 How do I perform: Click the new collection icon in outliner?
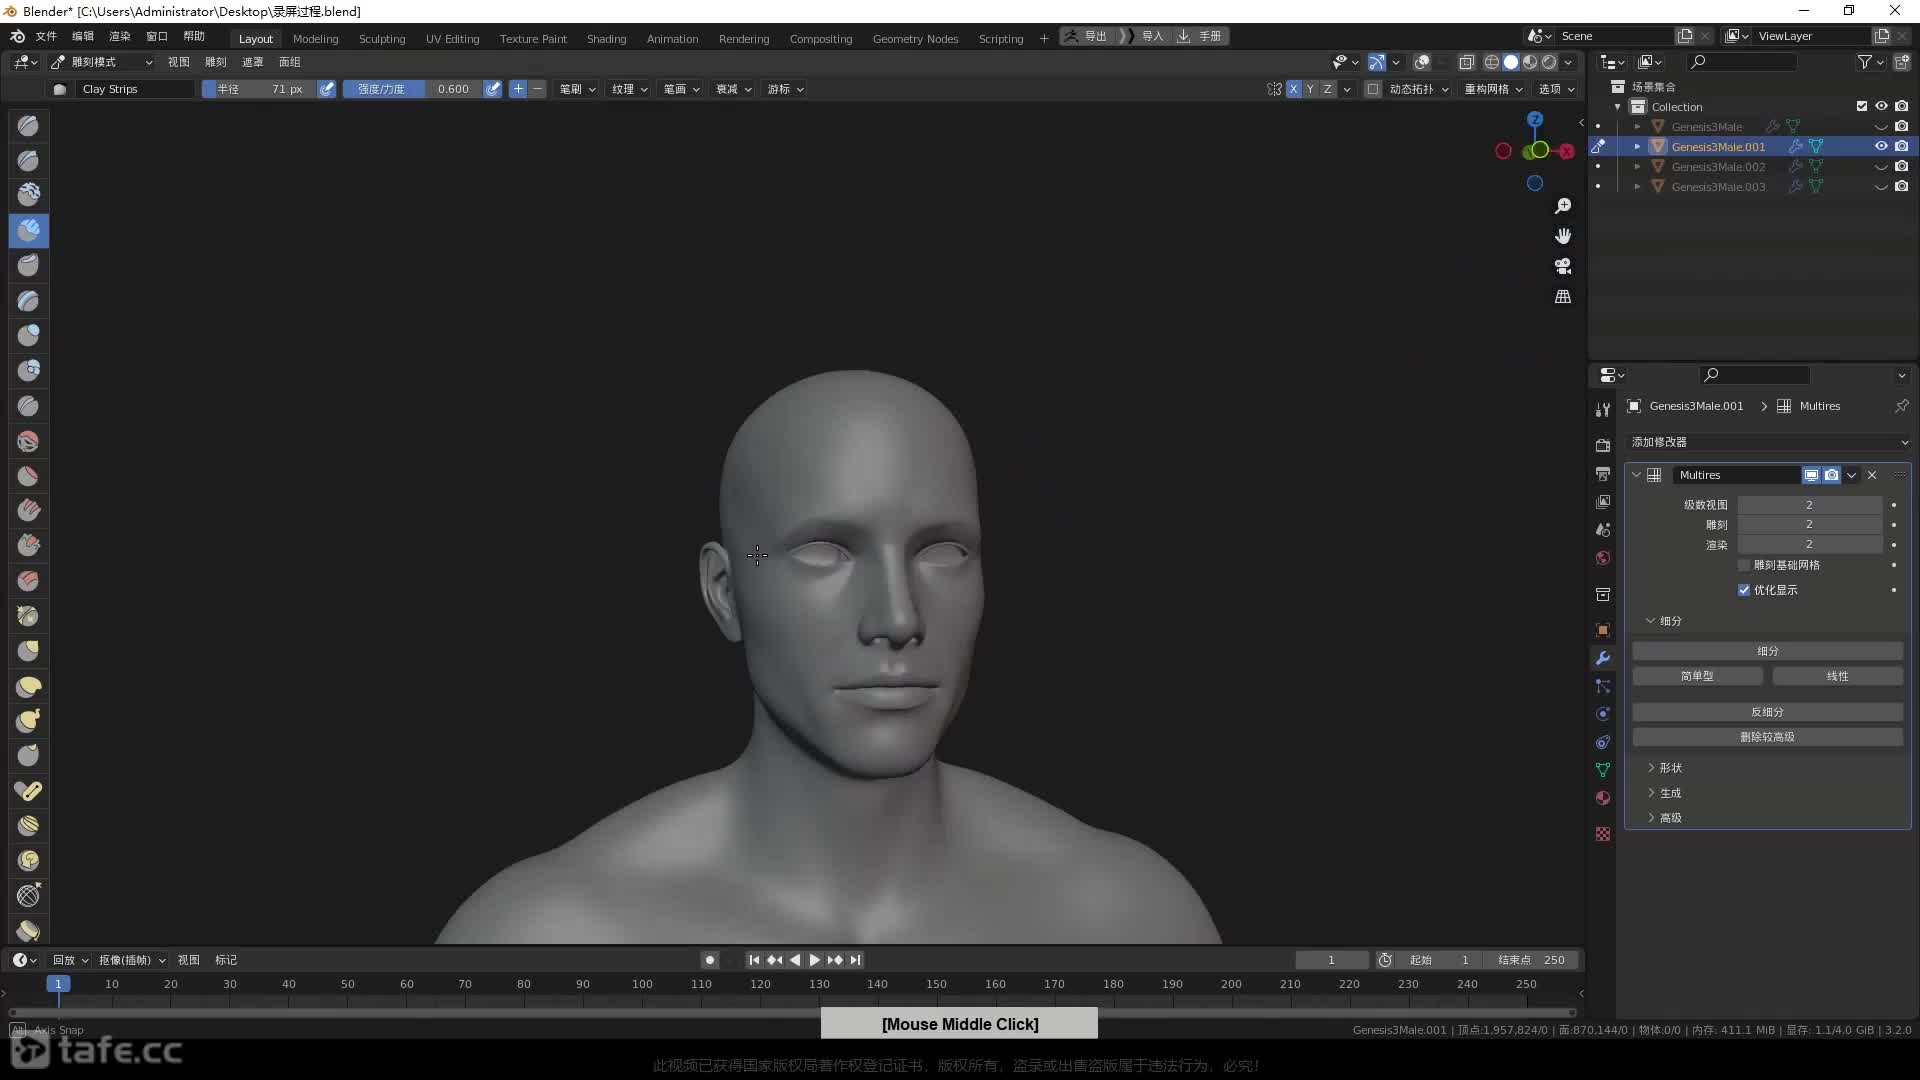coord(1902,62)
